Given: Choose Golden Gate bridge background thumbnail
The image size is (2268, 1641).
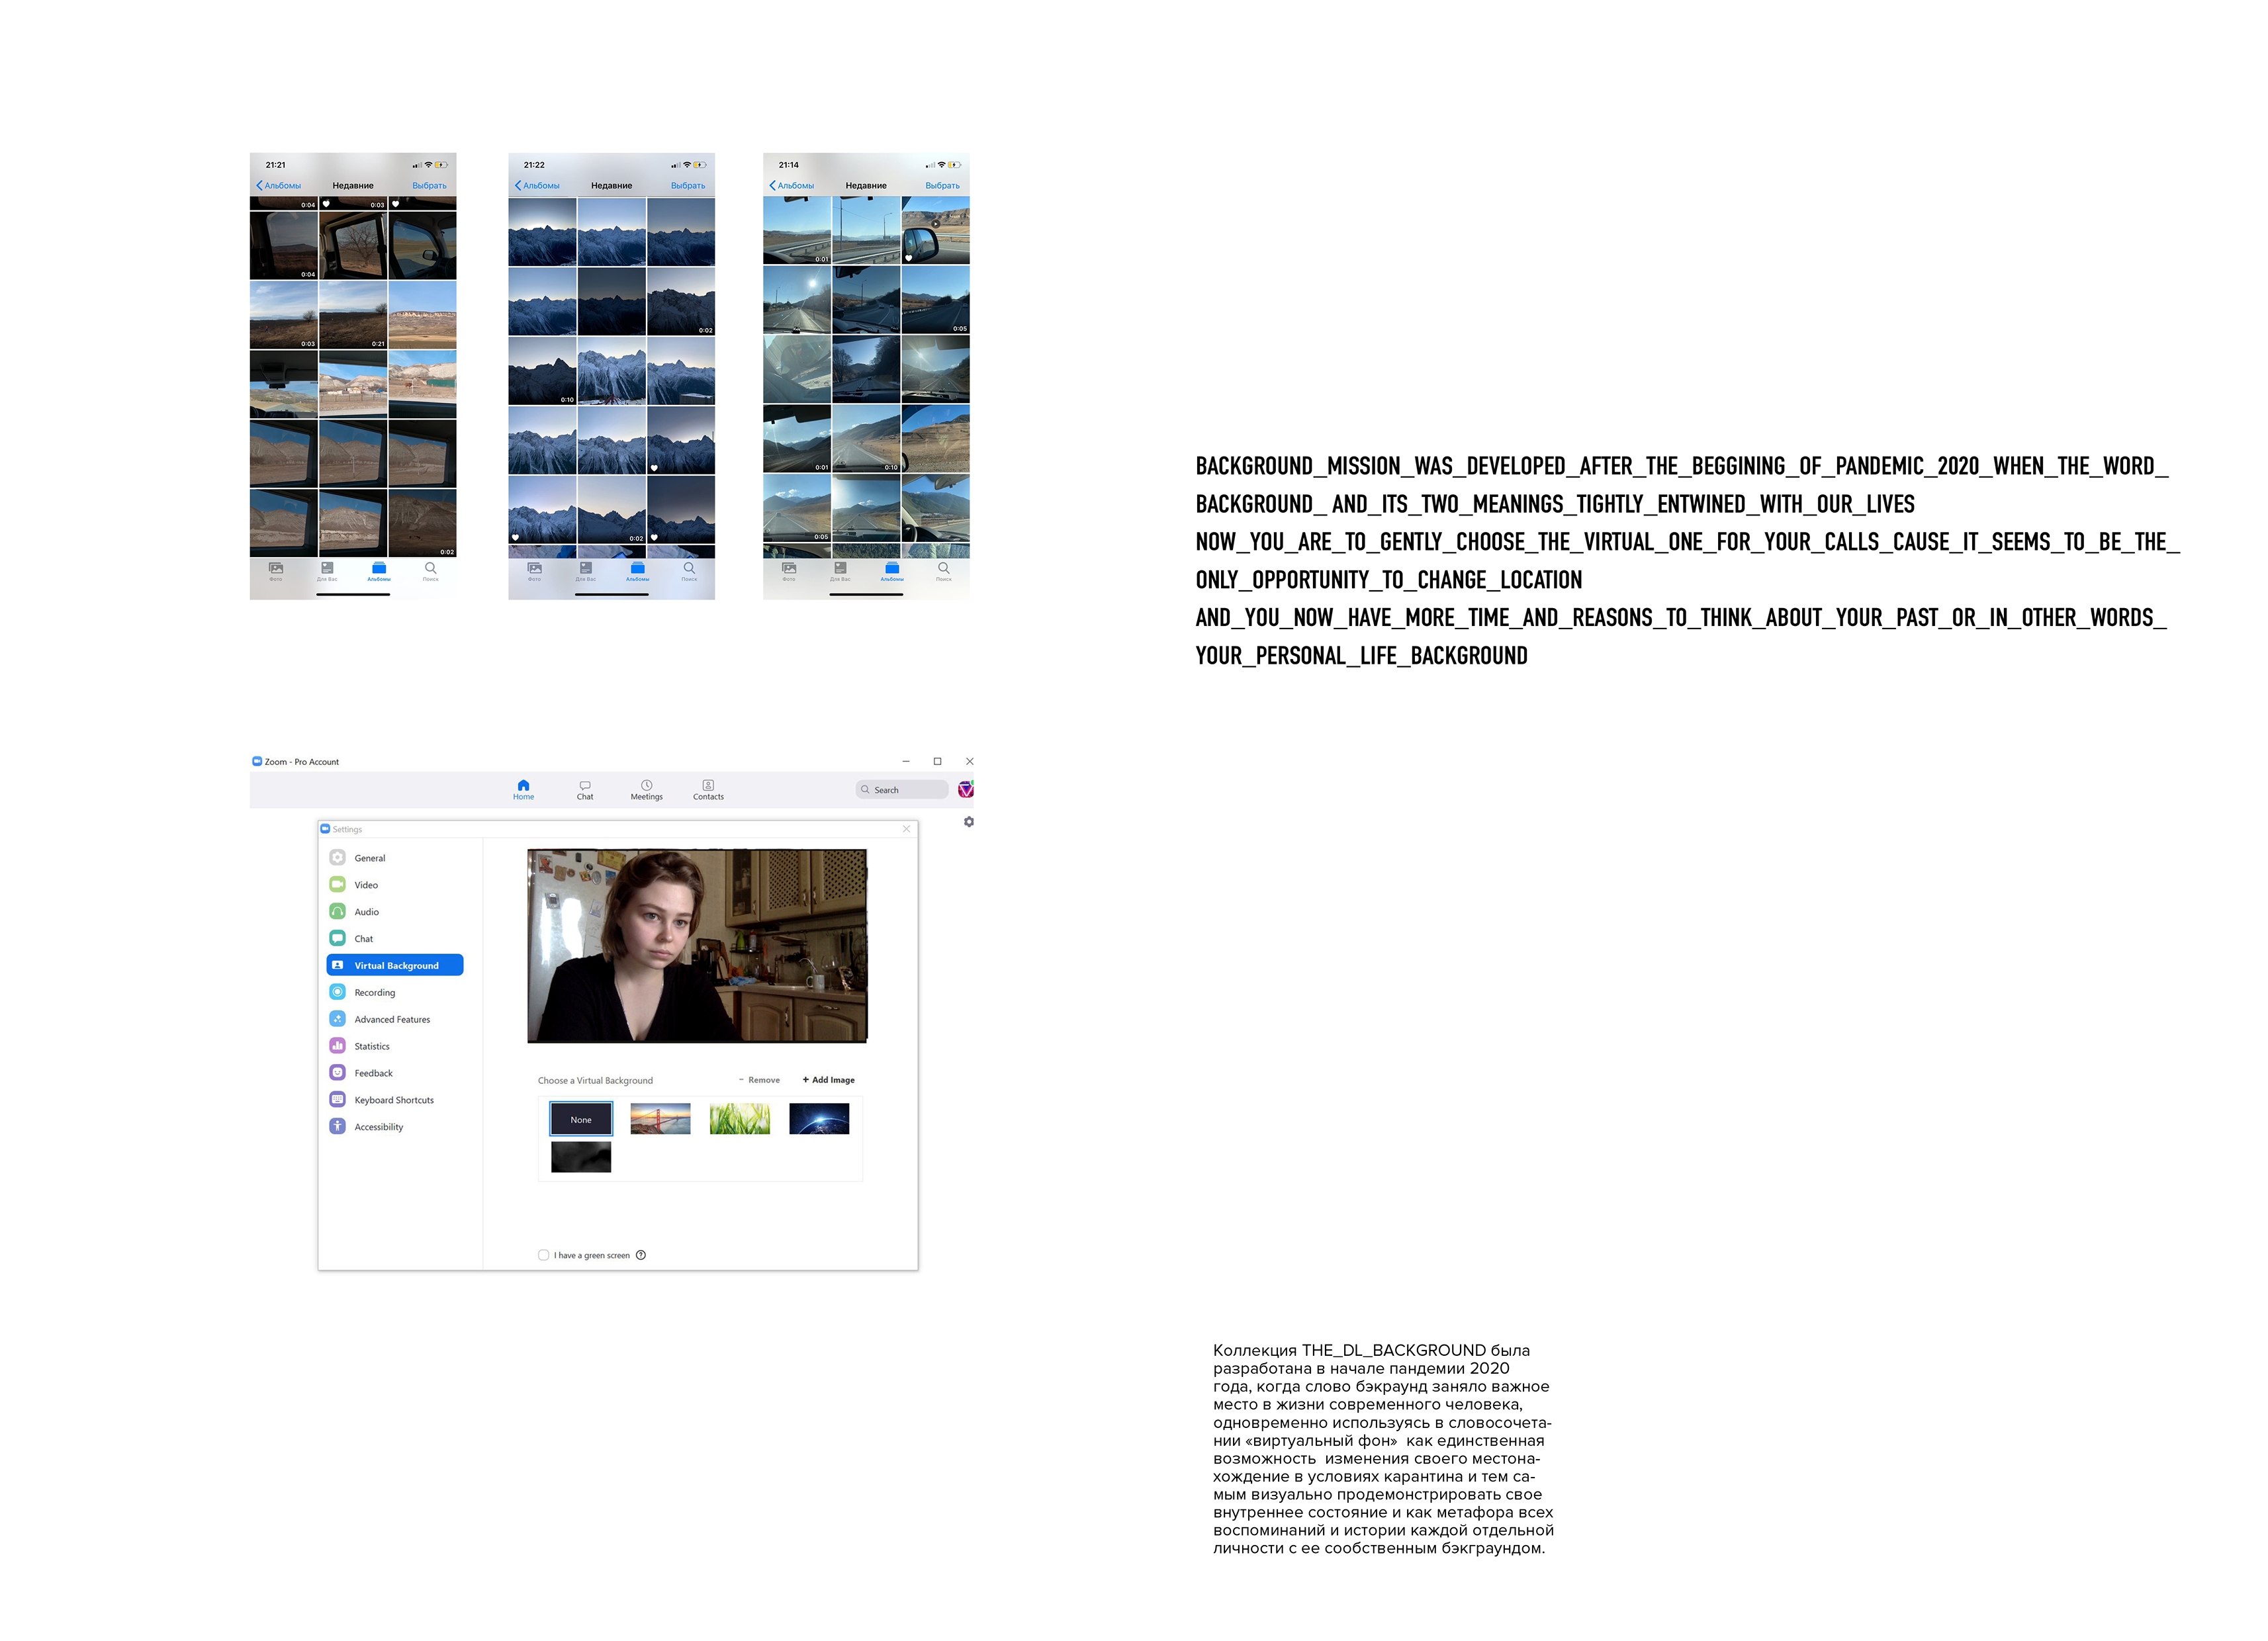Looking at the screenshot, I should tap(660, 1119).
